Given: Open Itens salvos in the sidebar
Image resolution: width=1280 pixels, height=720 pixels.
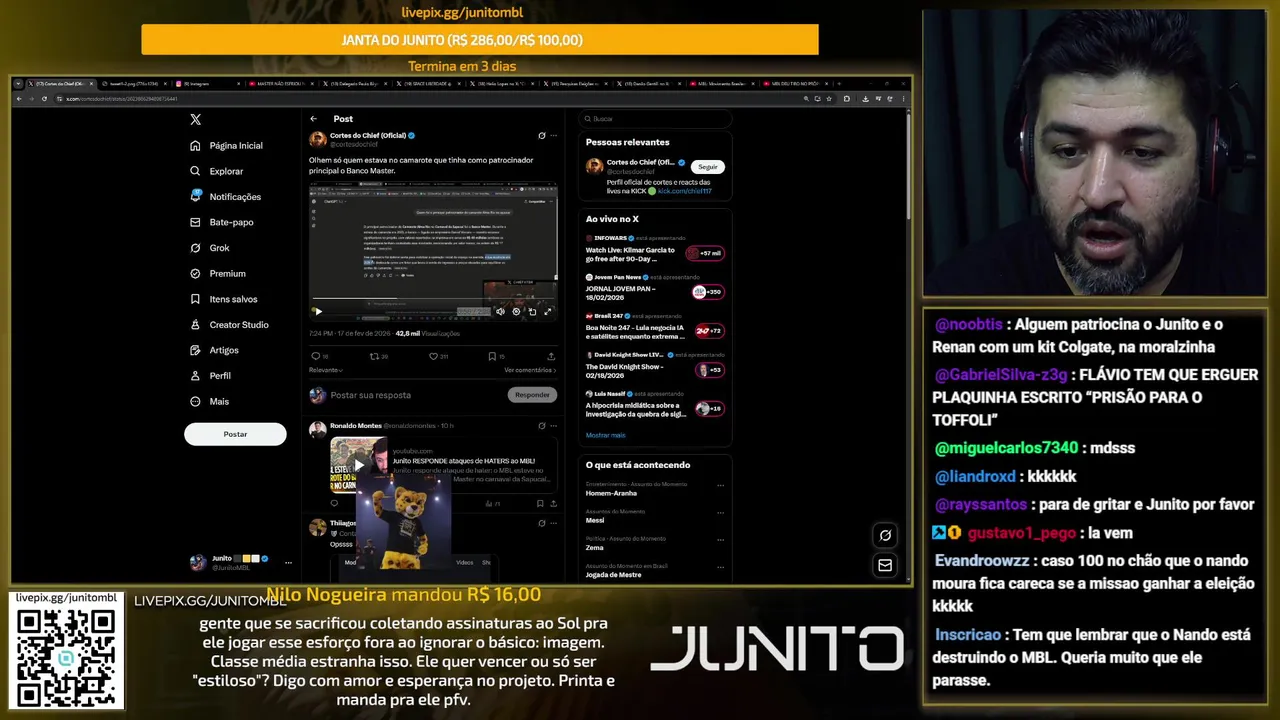Looking at the screenshot, I should (x=224, y=299).
